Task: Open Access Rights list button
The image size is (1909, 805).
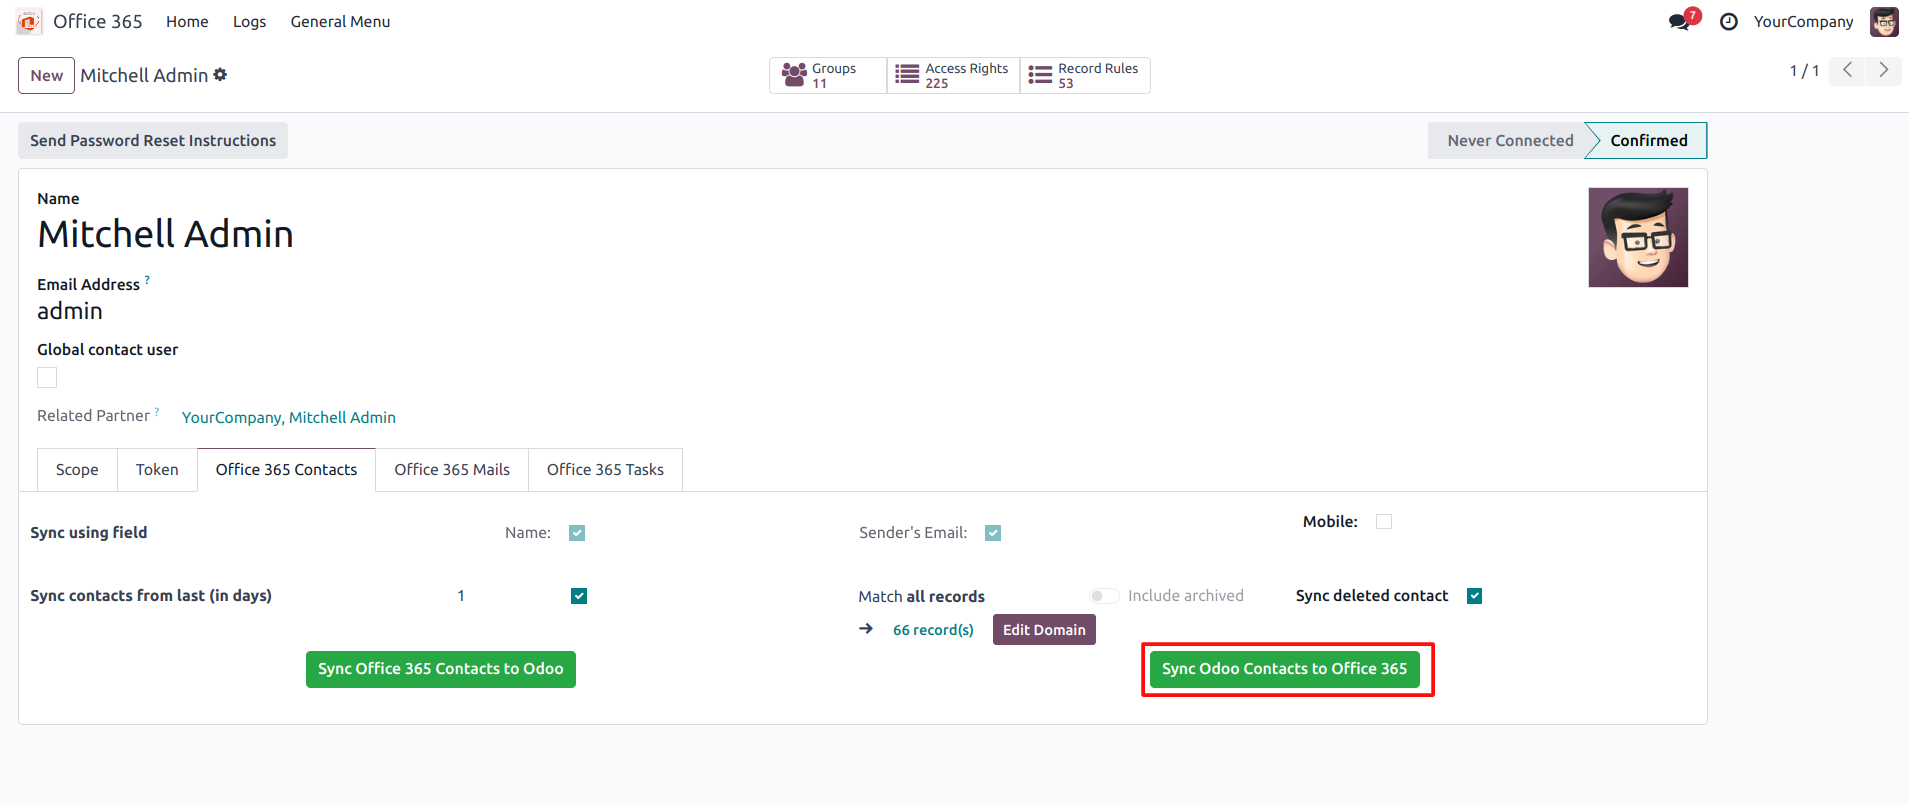Action: 952,76
